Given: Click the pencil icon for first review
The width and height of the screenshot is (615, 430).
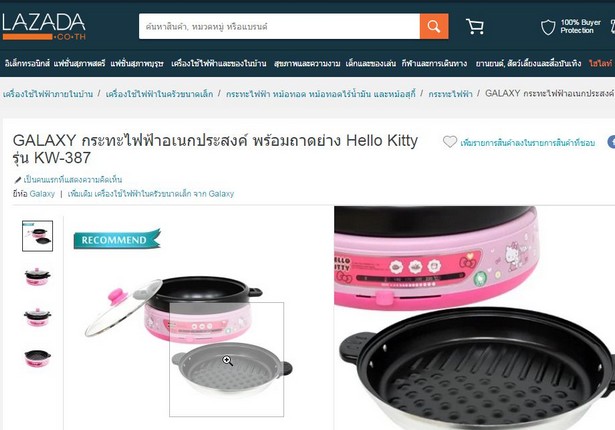Looking at the screenshot, I should click(18, 180).
